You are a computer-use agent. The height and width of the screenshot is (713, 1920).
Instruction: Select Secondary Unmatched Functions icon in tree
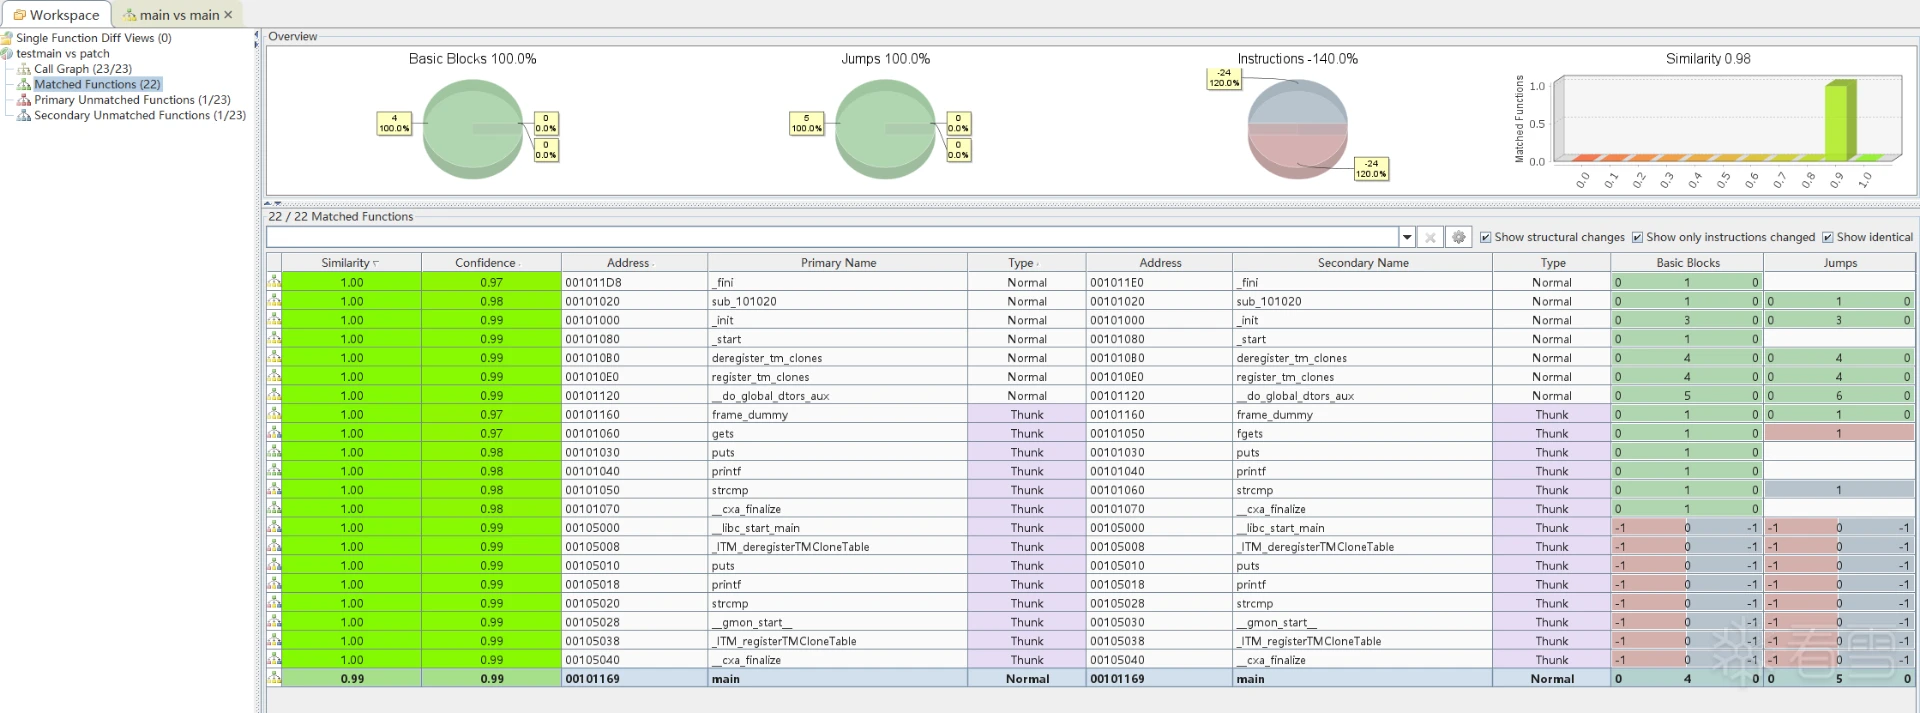coord(24,116)
